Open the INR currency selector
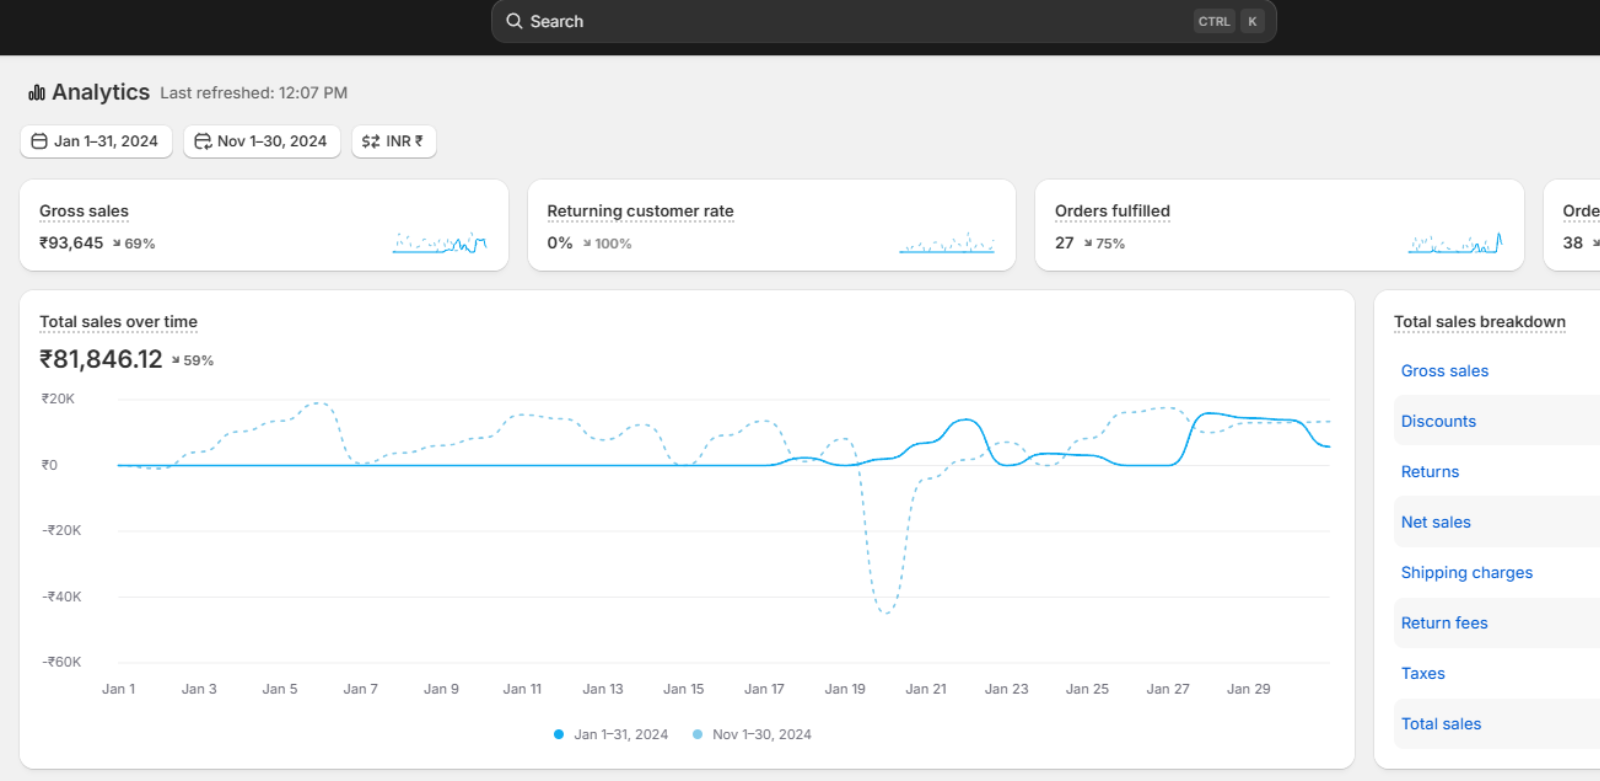Viewport: 1600px width, 781px height. (394, 141)
